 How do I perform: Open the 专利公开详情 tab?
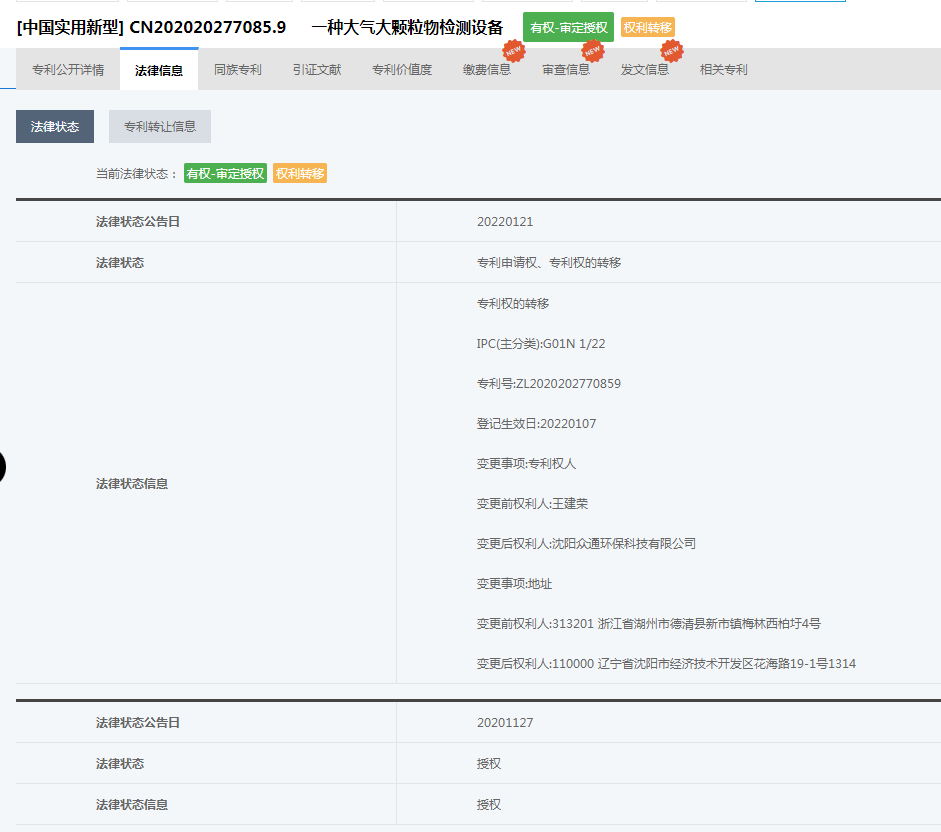pos(68,70)
